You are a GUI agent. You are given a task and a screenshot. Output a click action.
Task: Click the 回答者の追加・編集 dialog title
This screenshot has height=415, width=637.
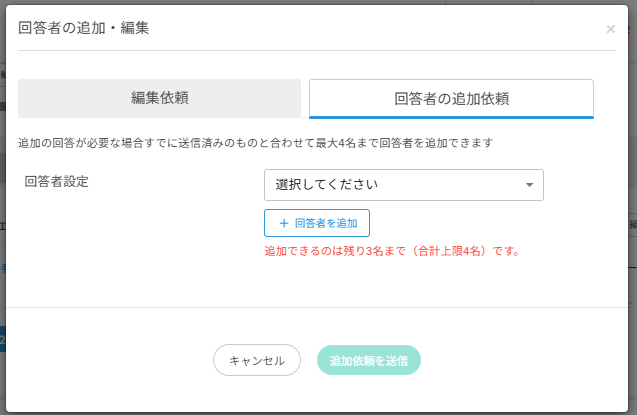click(84, 28)
